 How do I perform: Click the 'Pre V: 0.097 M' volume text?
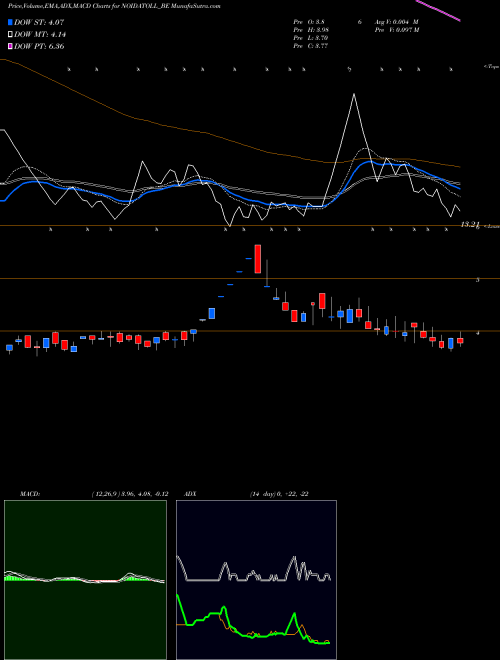pyautogui.click(x=397, y=29)
